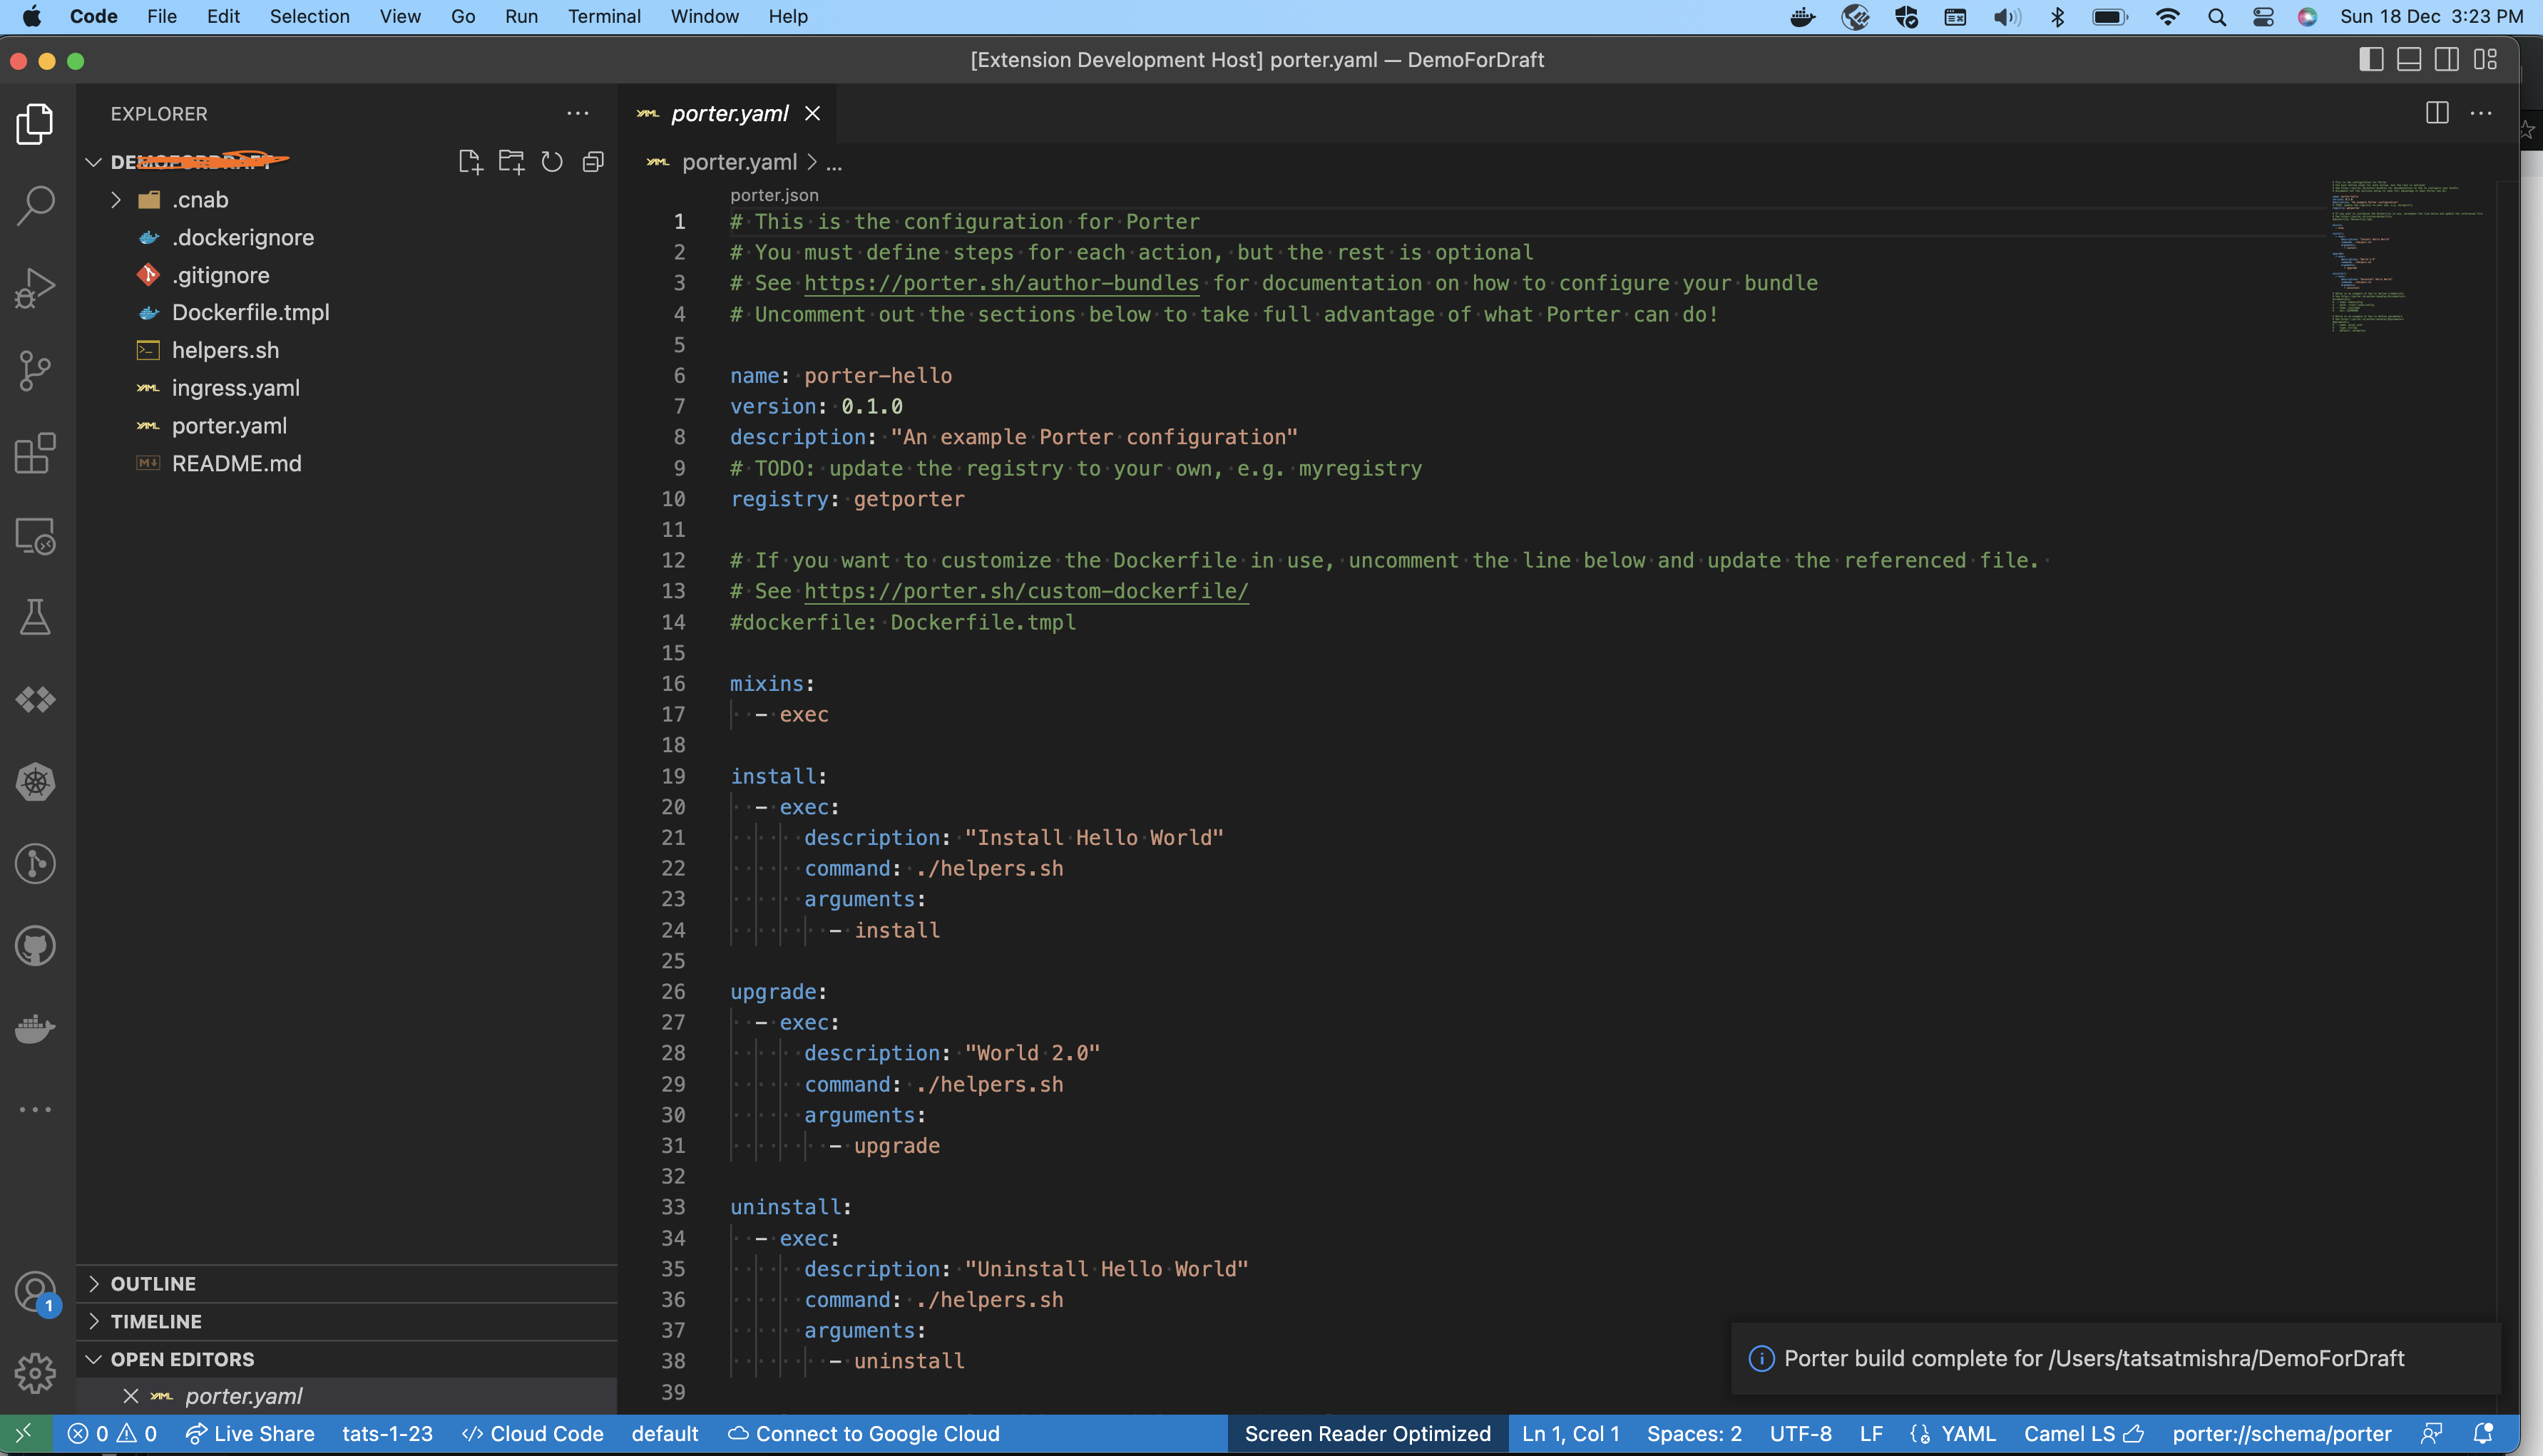
Task: Click the Search icon in the activity bar
Action: pyautogui.click(x=36, y=204)
